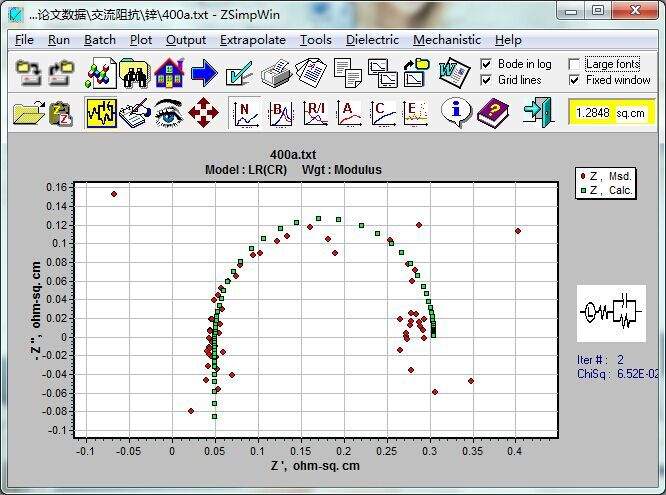Click the eye view icon
The image size is (666, 495).
pyautogui.click(x=169, y=113)
